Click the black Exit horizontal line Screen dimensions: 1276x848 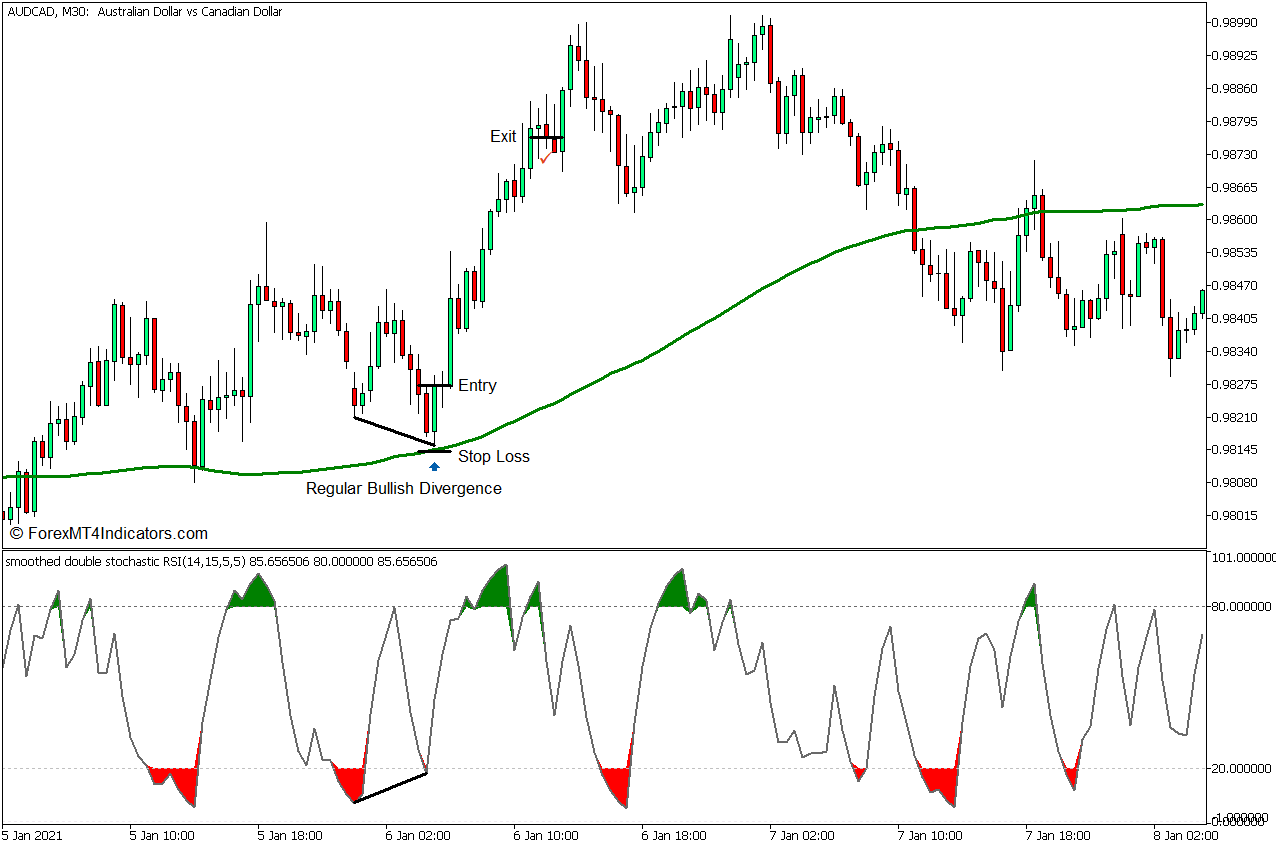pos(544,135)
